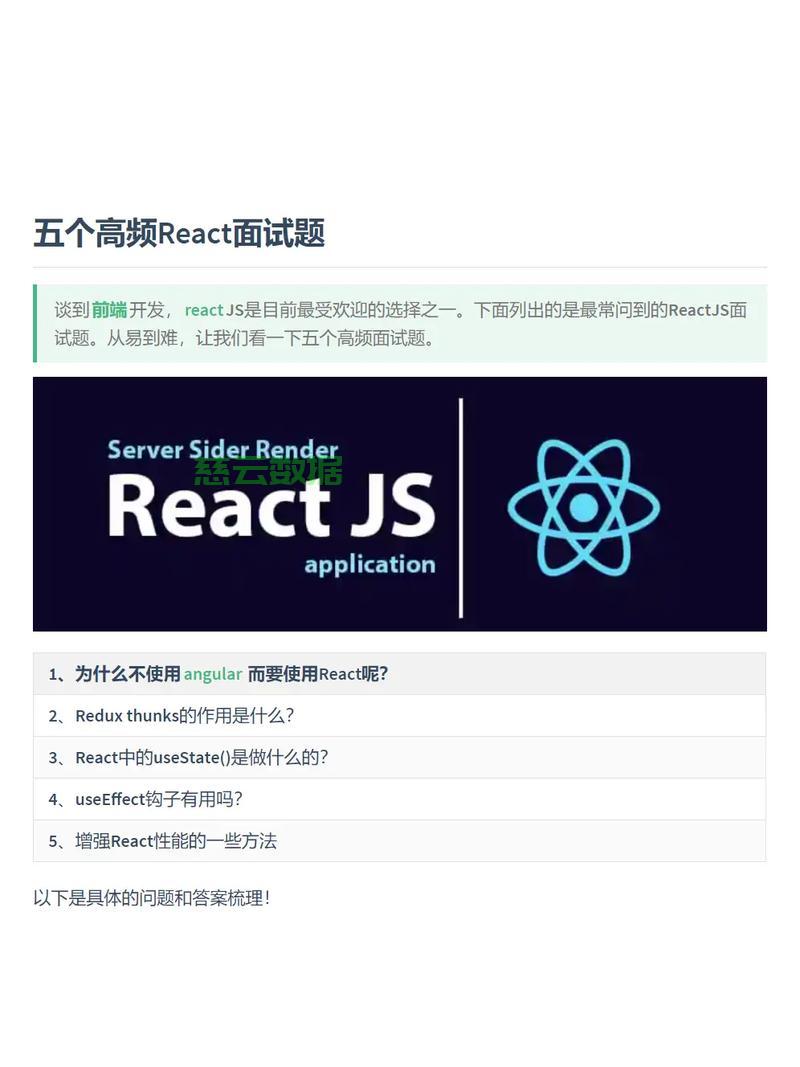Open the react link in the intro paragraph
Viewport: 800px width, 1067px height.
coord(203,310)
